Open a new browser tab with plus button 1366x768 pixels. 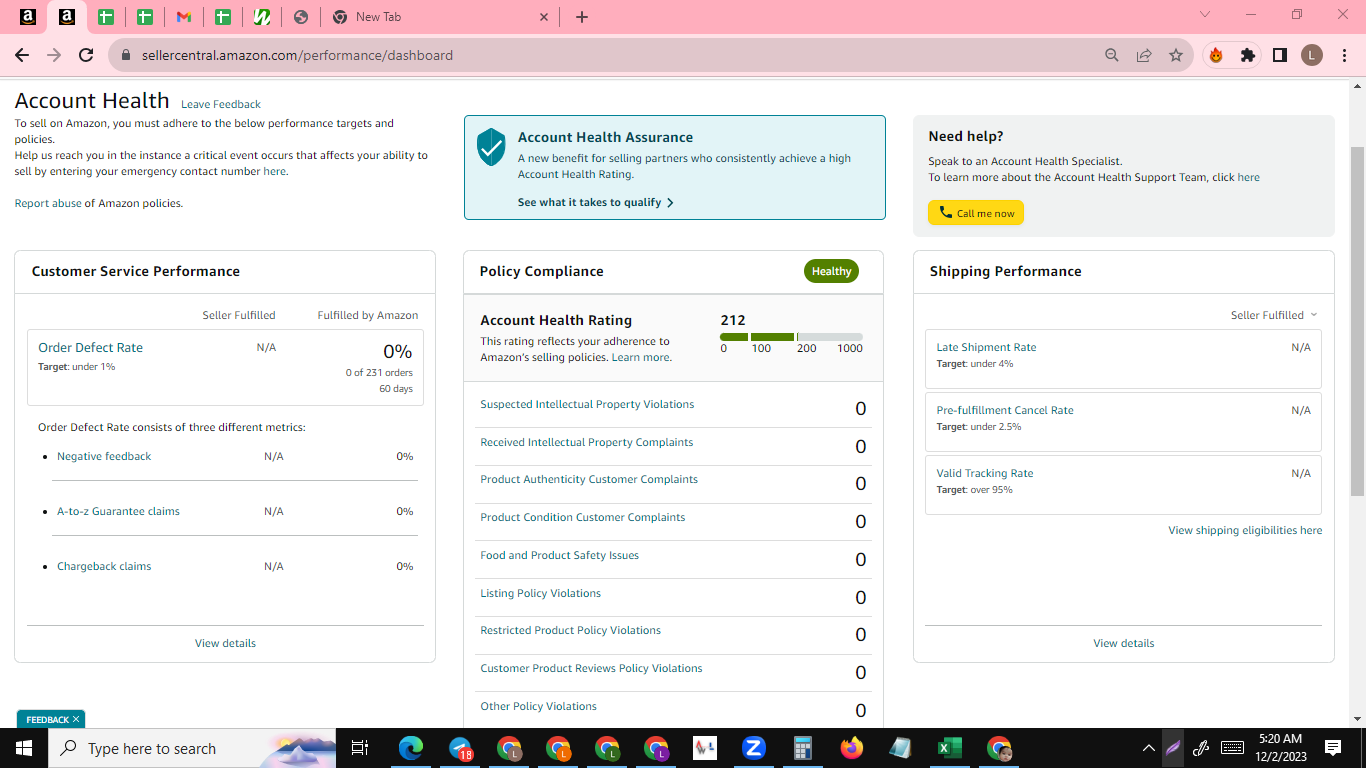[582, 17]
